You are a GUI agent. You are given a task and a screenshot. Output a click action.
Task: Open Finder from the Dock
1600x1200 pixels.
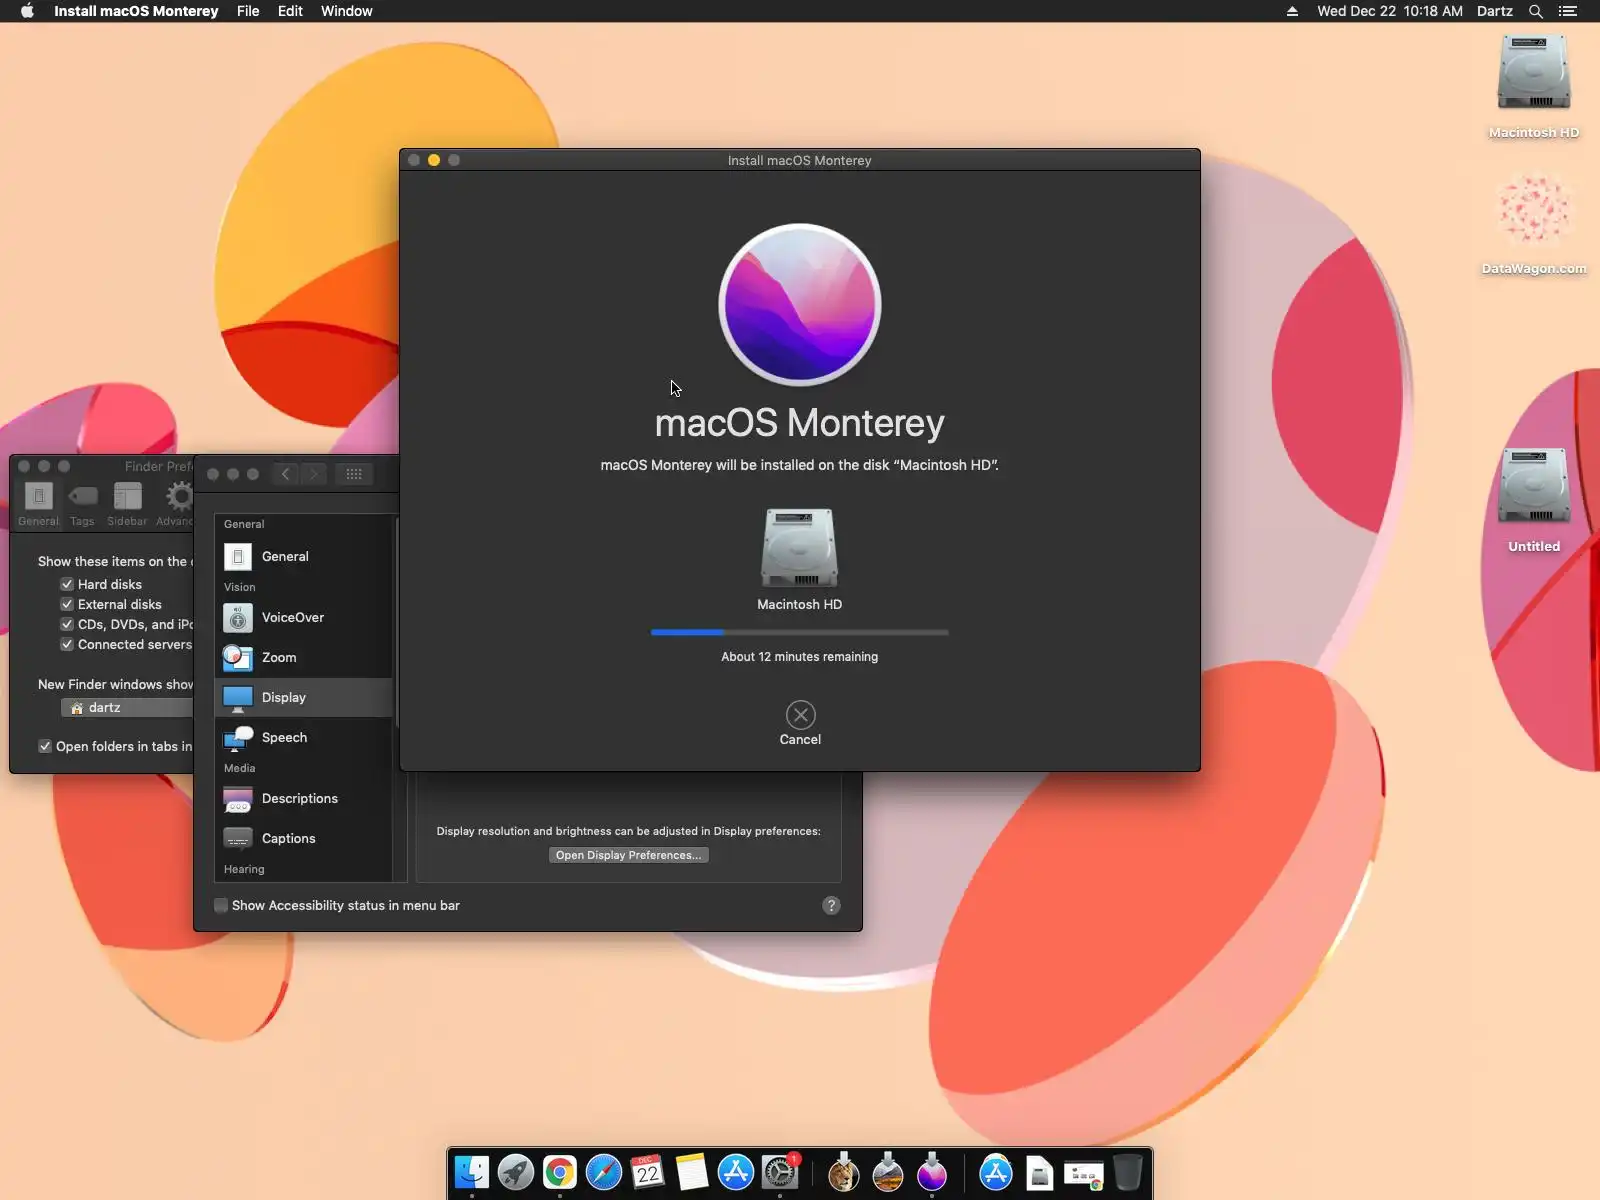(x=472, y=1172)
